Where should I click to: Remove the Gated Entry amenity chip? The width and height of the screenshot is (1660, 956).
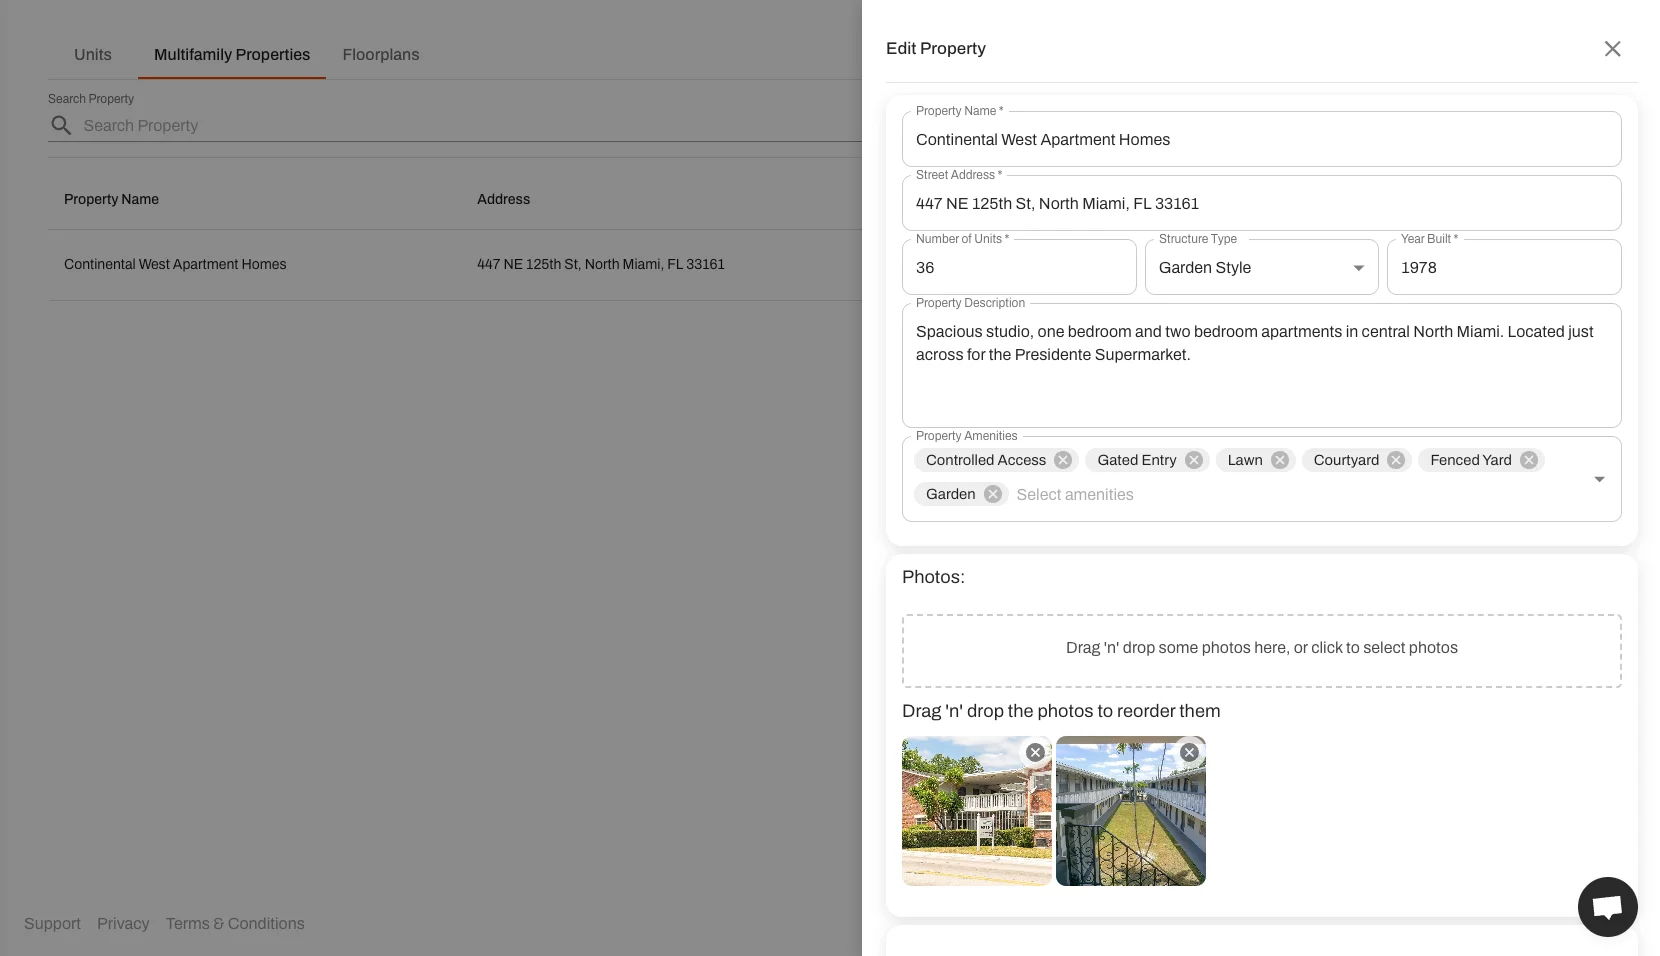tap(1194, 460)
